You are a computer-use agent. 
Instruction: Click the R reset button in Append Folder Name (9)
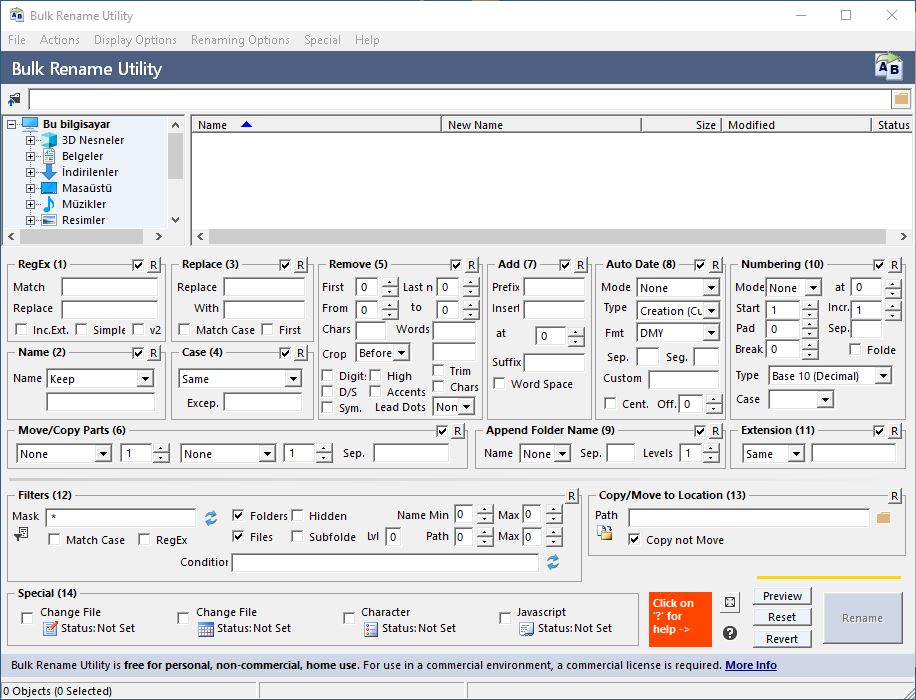pyautogui.click(x=716, y=431)
